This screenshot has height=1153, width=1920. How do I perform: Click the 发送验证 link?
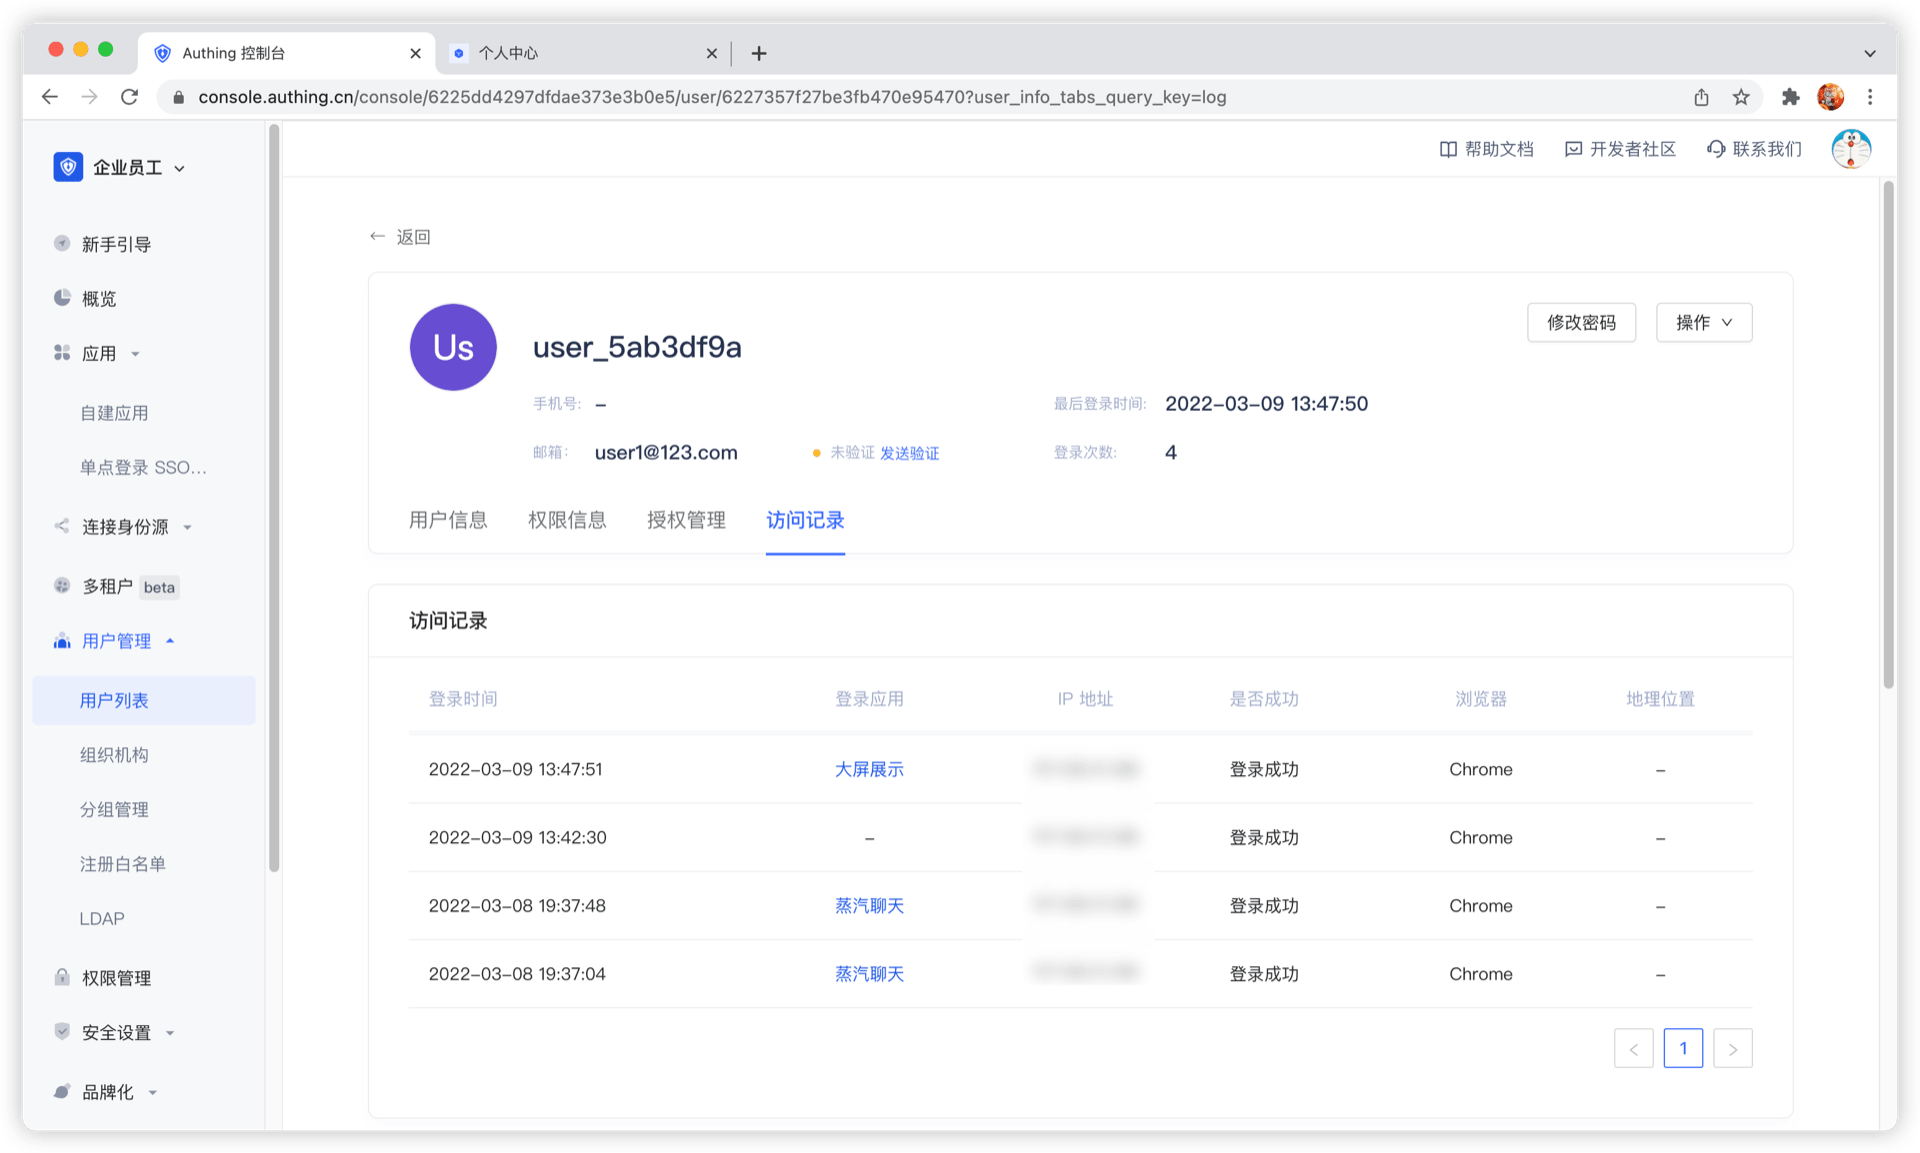tap(909, 453)
